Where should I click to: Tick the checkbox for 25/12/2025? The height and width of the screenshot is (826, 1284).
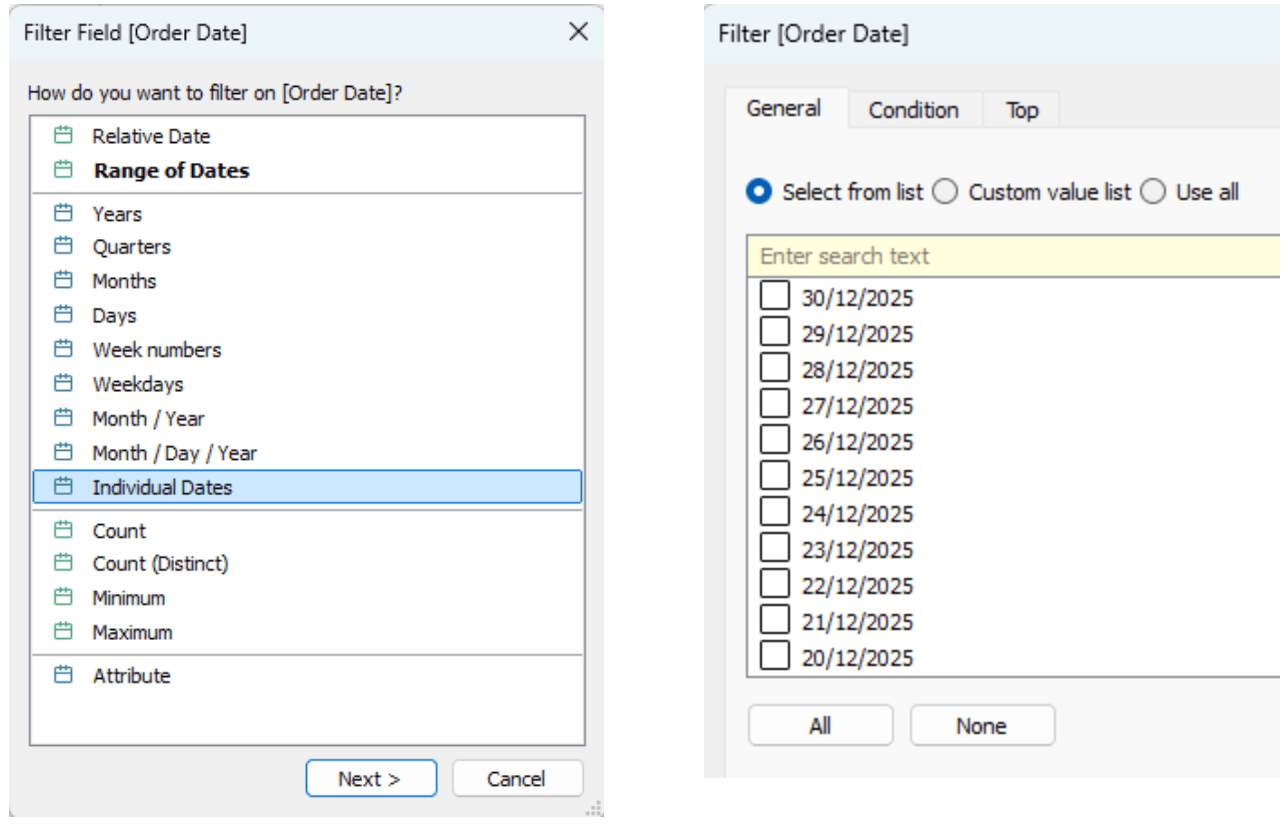[775, 477]
